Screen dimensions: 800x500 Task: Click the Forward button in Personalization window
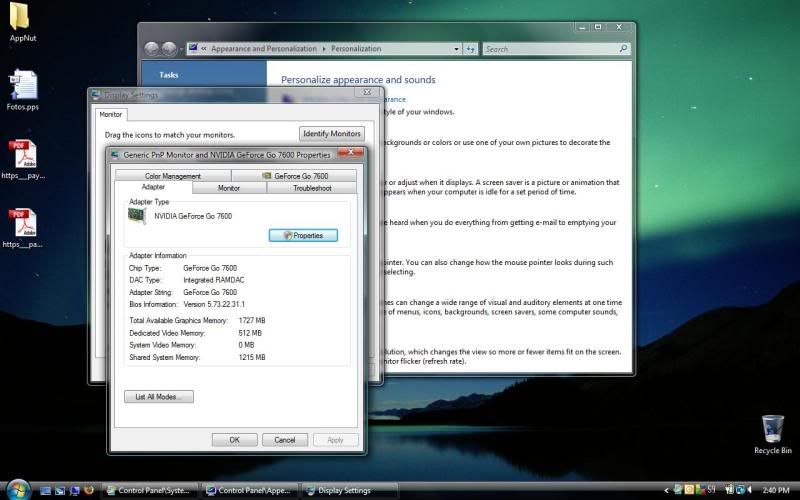169,49
